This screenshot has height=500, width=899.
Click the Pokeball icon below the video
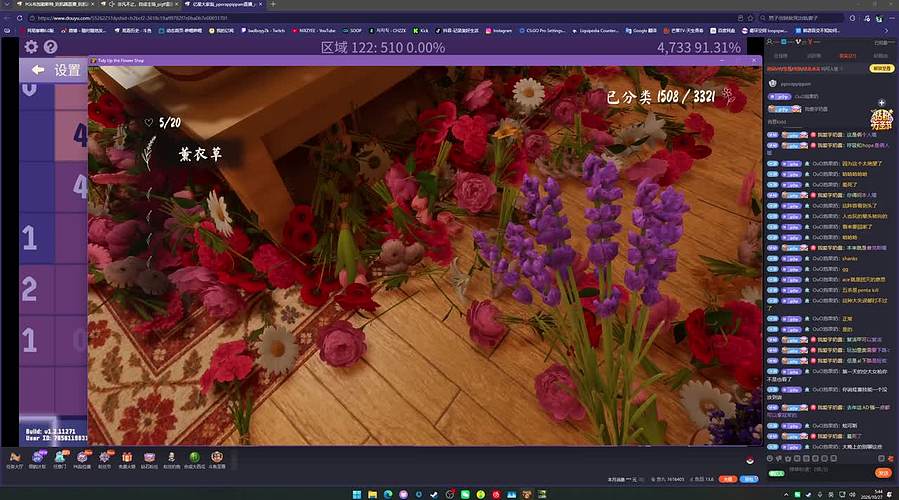click(x=750, y=460)
